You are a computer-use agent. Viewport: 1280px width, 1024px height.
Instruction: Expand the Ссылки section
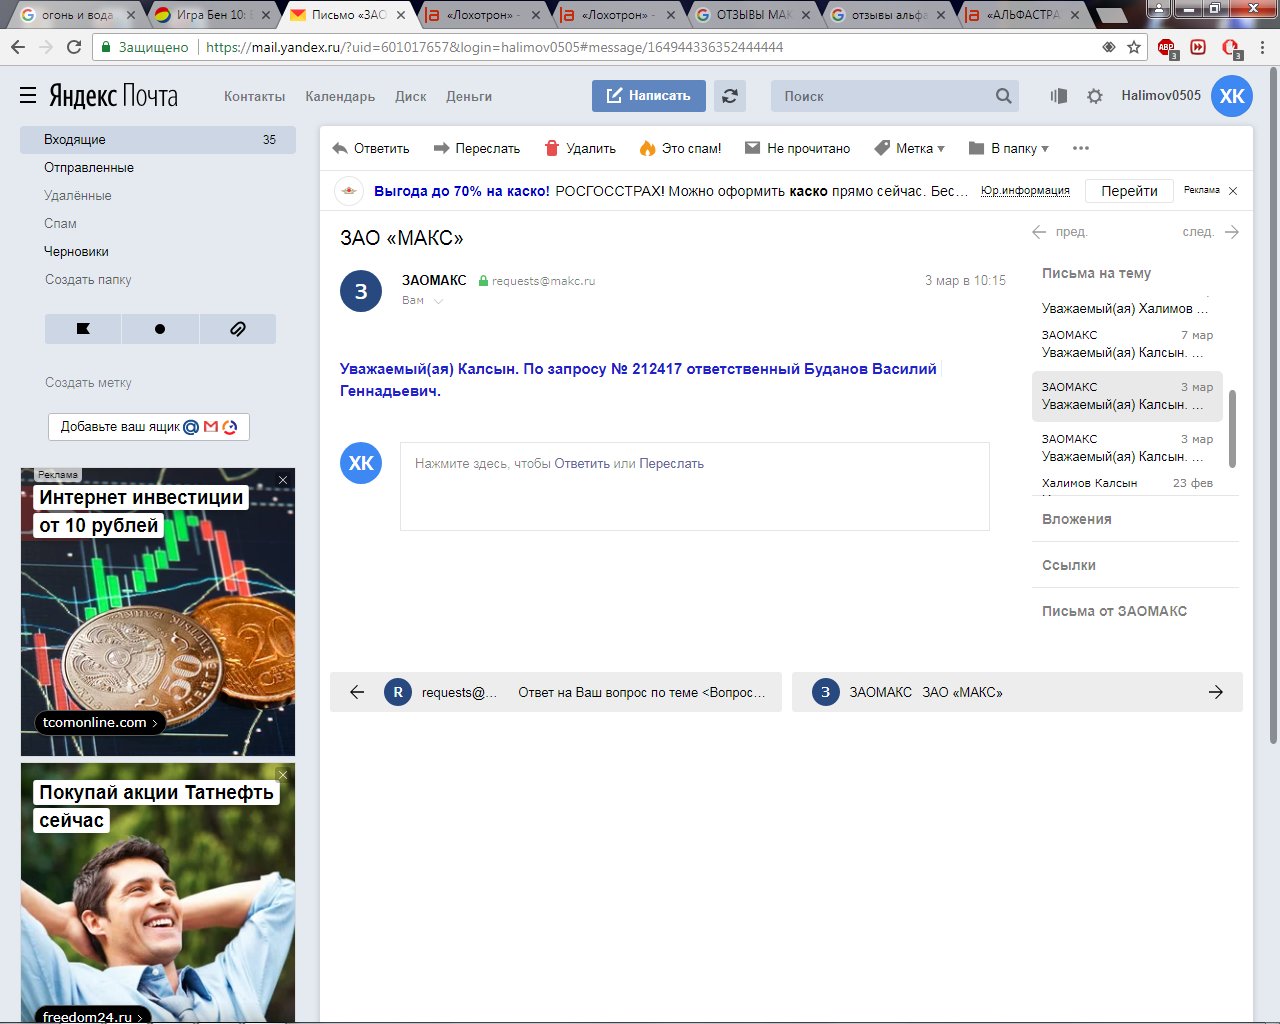click(x=1069, y=565)
